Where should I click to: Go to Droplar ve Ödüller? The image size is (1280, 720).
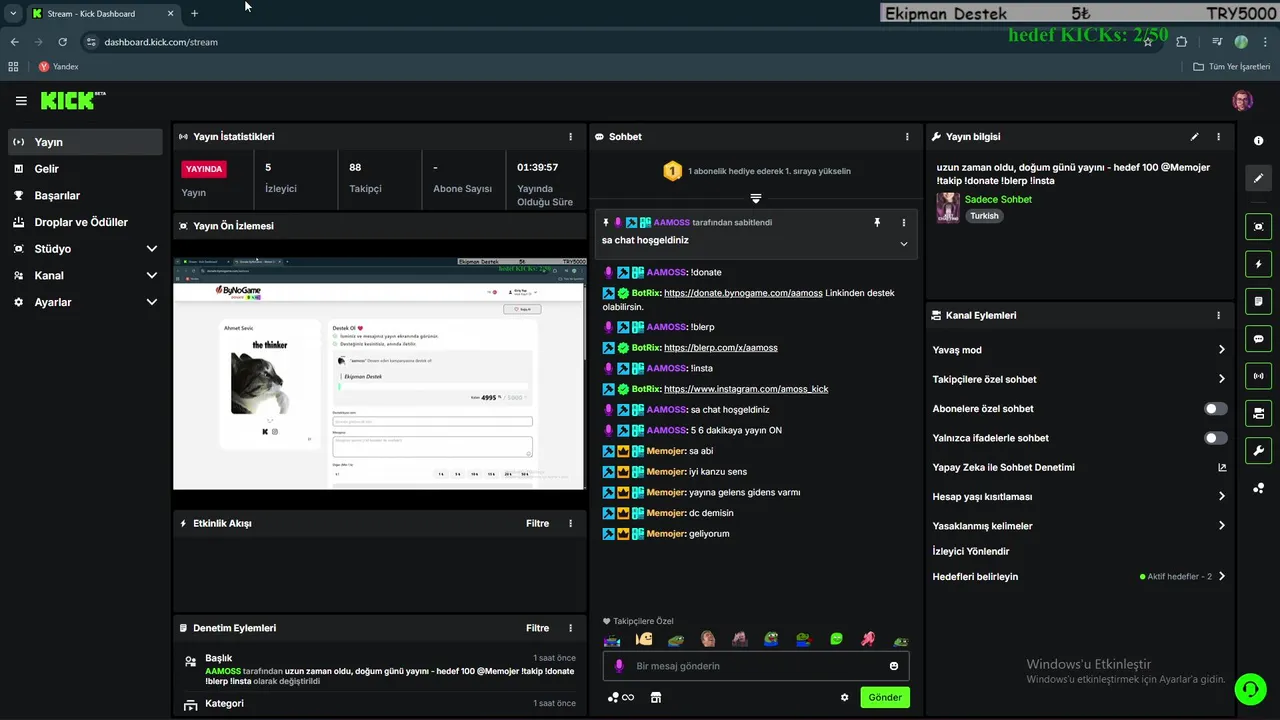click(x=85, y=222)
